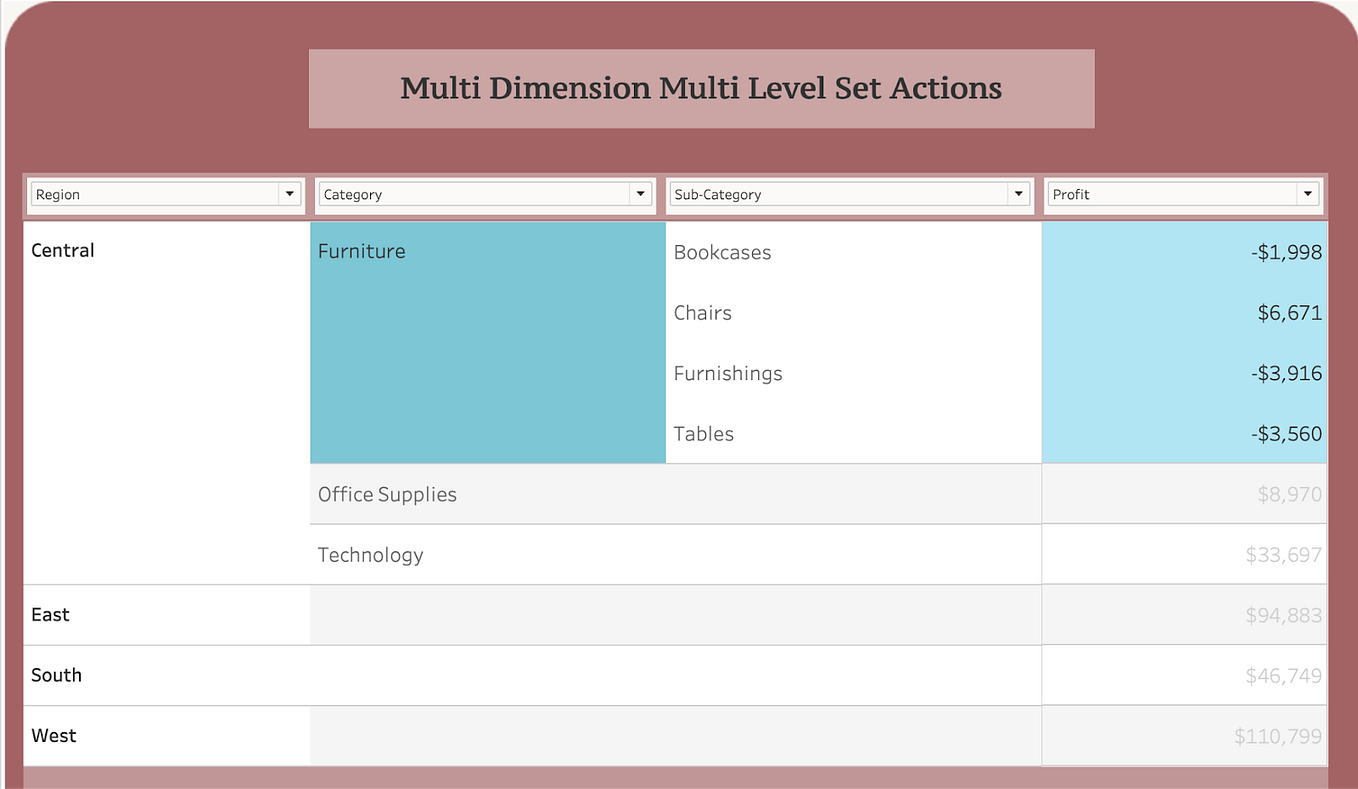Click the Sub-Category dropdown caret arrow

(1019, 194)
